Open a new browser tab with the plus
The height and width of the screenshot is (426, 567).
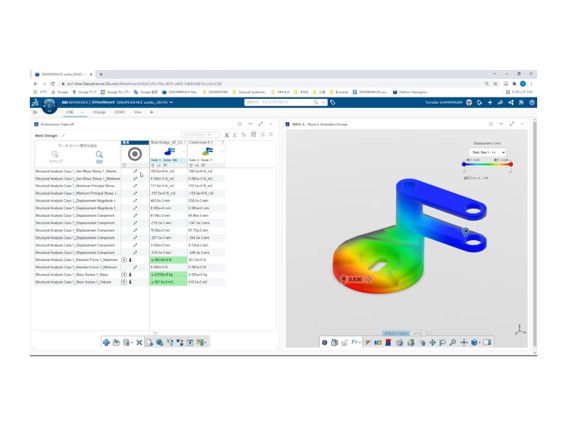tap(101, 74)
